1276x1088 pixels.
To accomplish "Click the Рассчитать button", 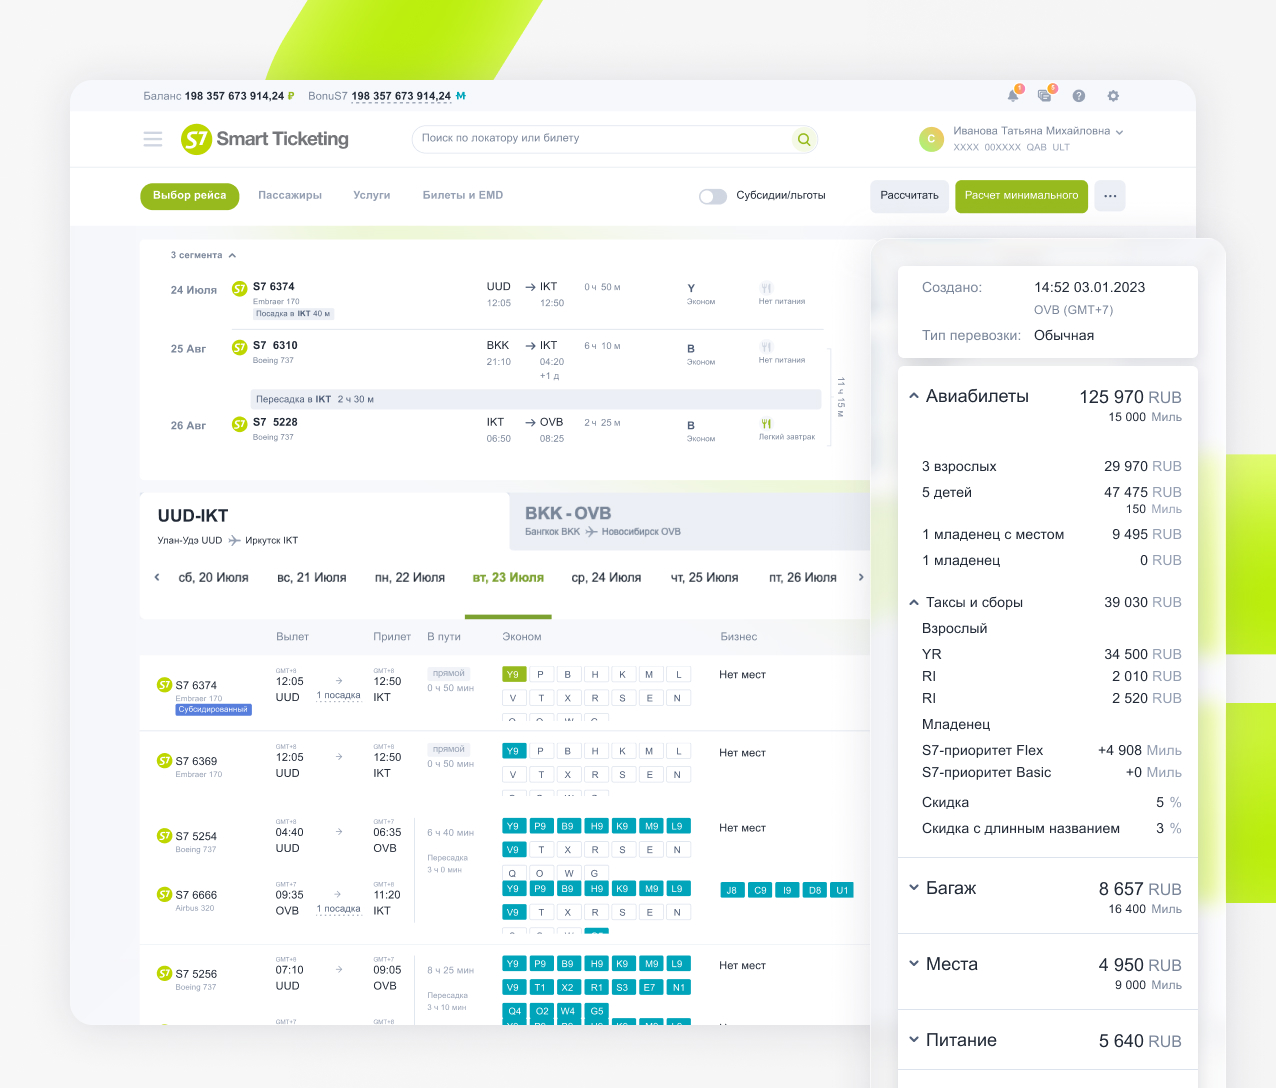I will pyautogui.click(x=909, y=196).
